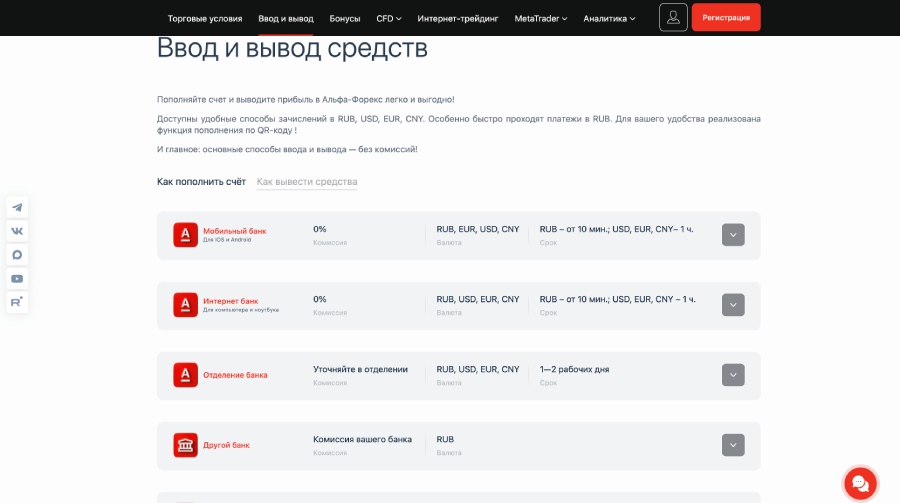The image size is (900, 503).
Task: Open Интернет-трейдинг page
Action: (458, 18)
